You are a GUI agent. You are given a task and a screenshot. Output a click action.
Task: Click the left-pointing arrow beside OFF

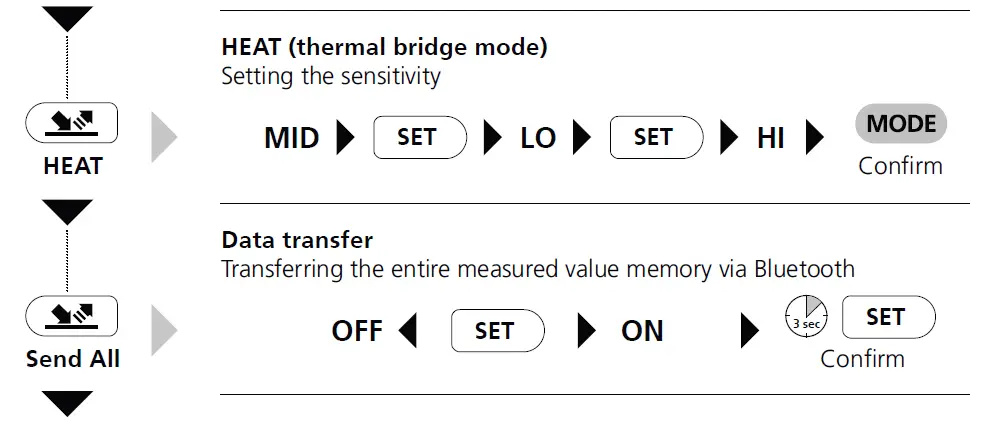407,331
